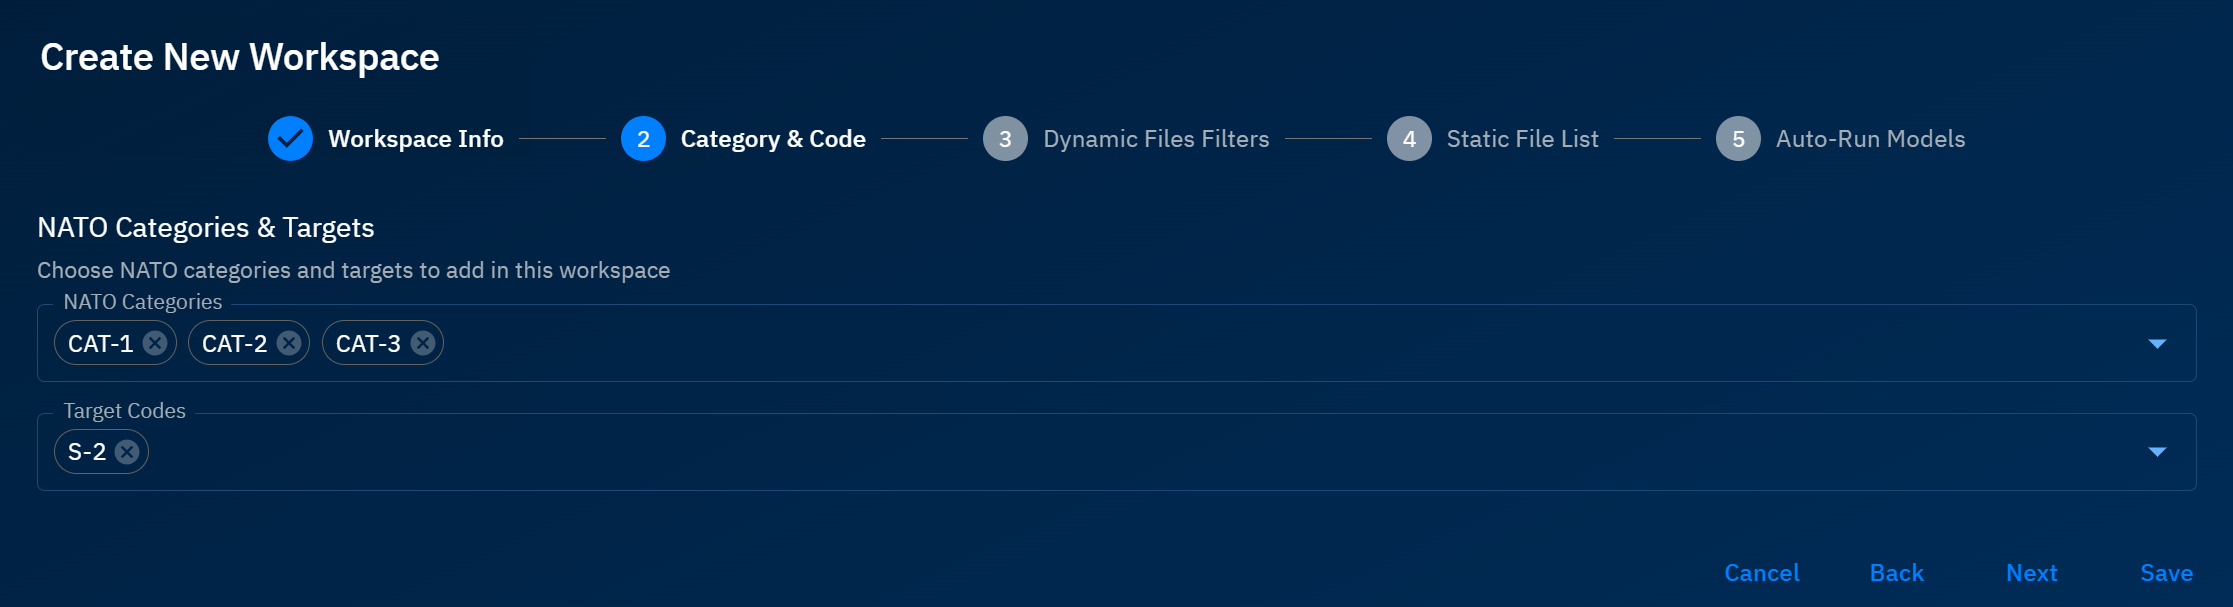The image size is (2233, 607).
Task: Expand the NATO Categories dropdown arrow
Action: (x=2157, y=344)
